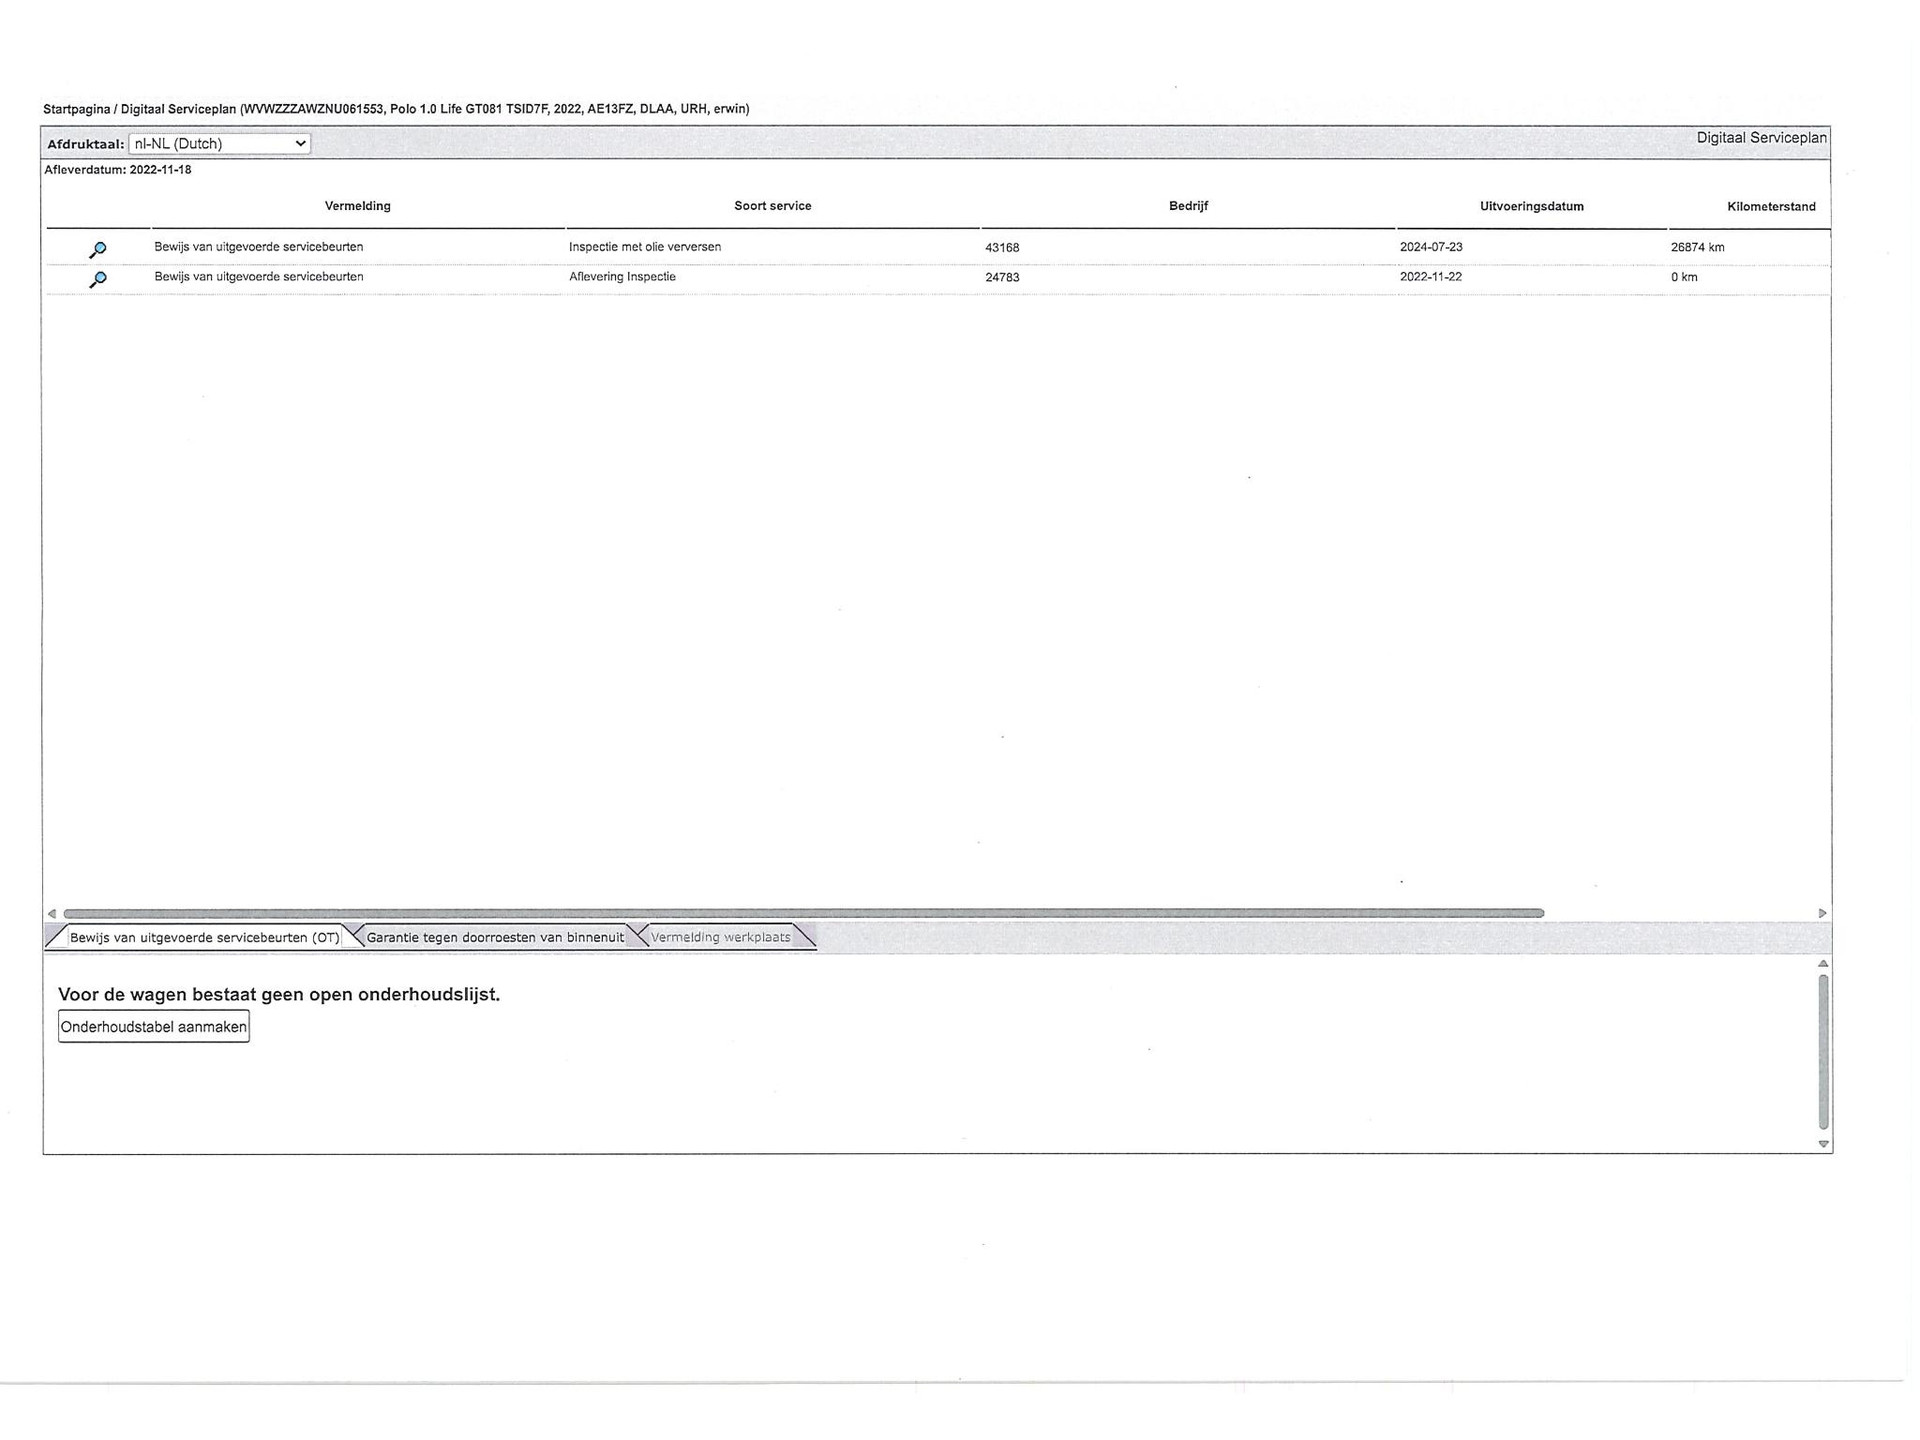Click magnifier icon for Aflevering Inspectie entry
The width and height of the screenshot is (1920, 1440).
click(98, 279)
